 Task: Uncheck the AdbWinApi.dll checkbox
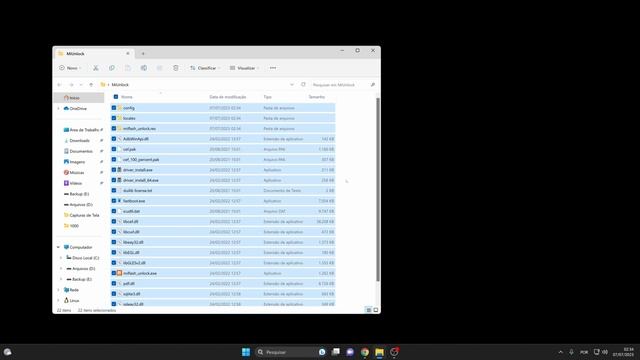tap(114, 139)
